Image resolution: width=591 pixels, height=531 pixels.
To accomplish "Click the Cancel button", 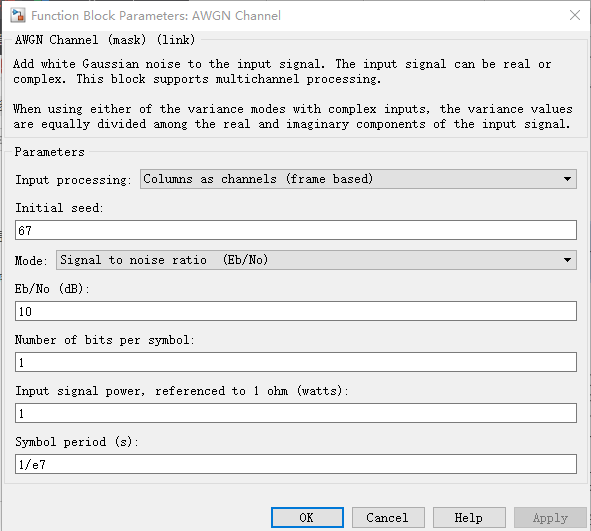I will point(388,517).
